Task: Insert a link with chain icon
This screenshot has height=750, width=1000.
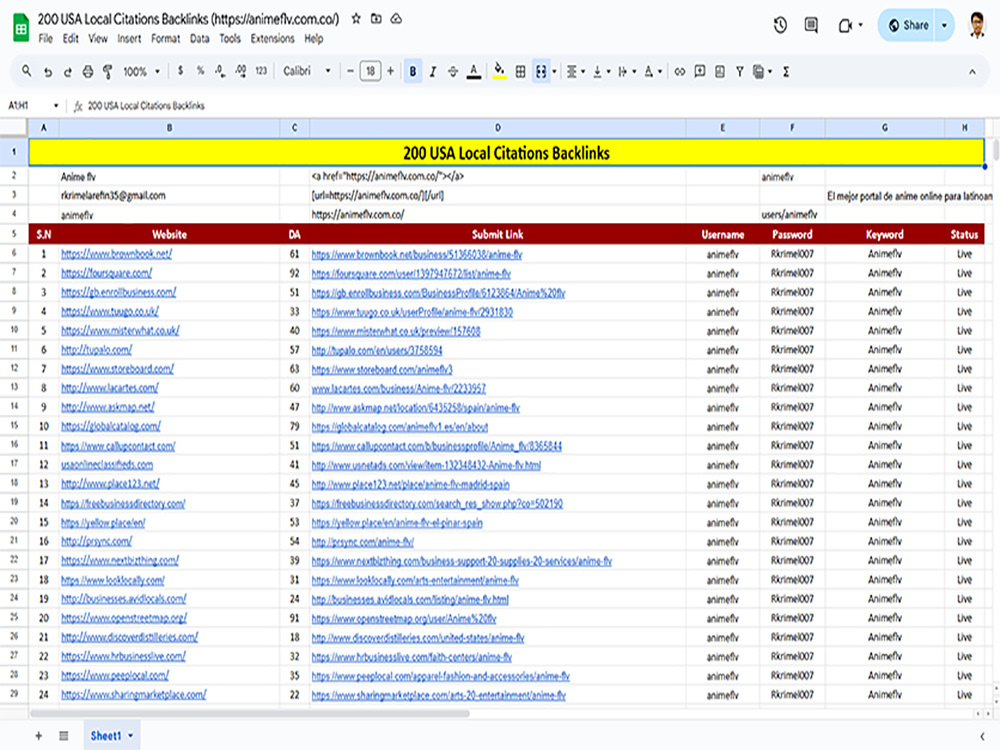Action: pos(680,71)
